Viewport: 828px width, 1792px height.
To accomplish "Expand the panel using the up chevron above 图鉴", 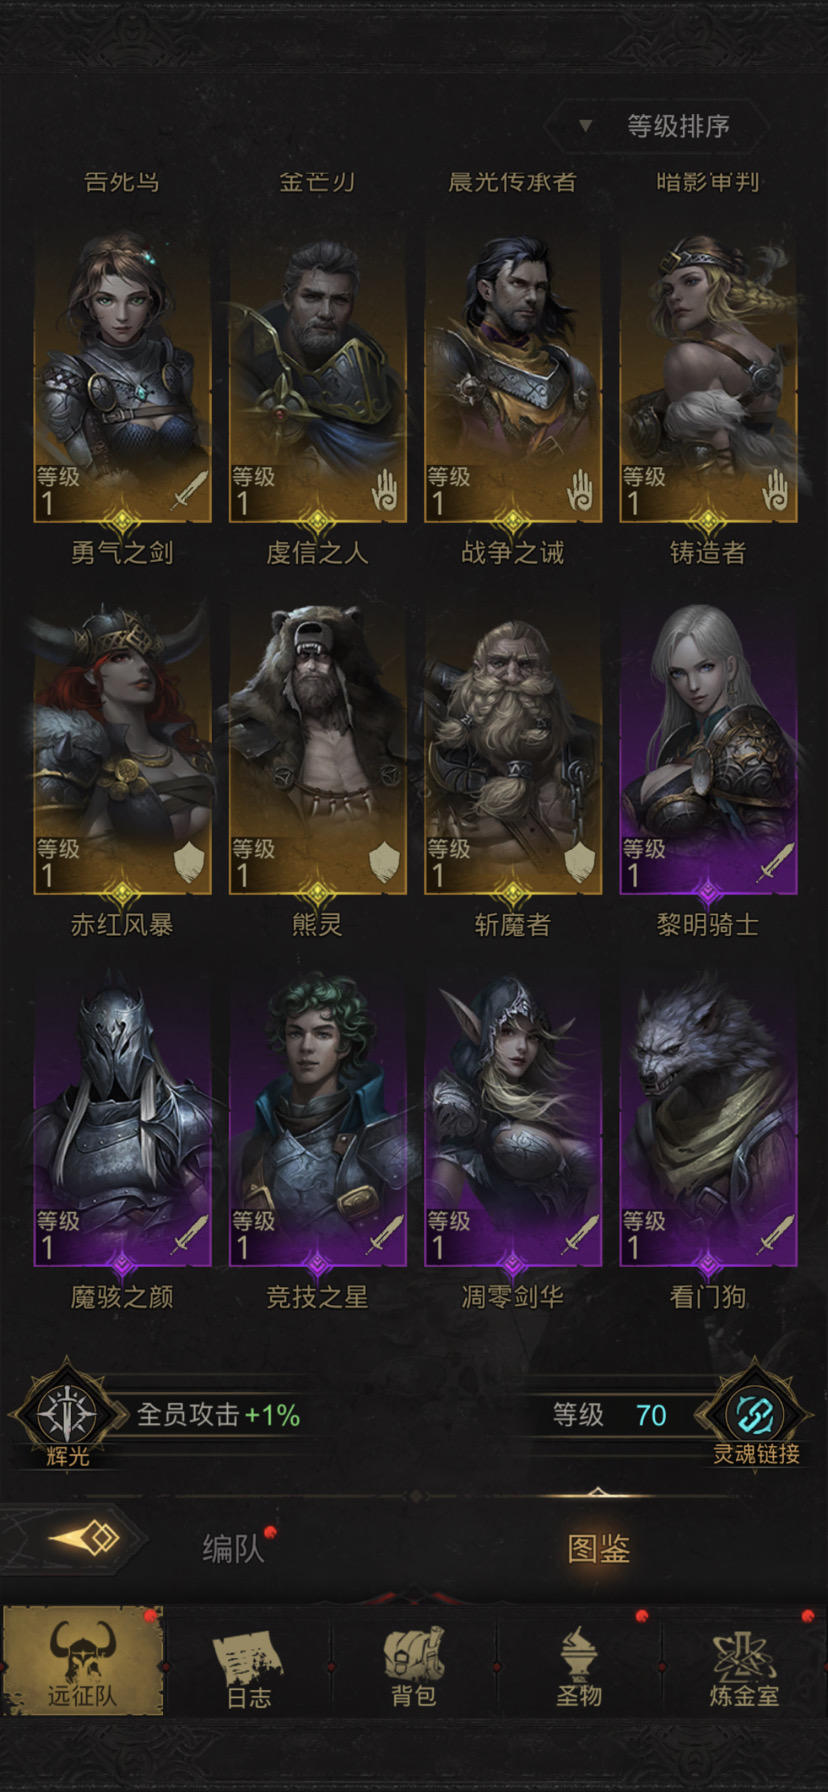I will 597,1492.
